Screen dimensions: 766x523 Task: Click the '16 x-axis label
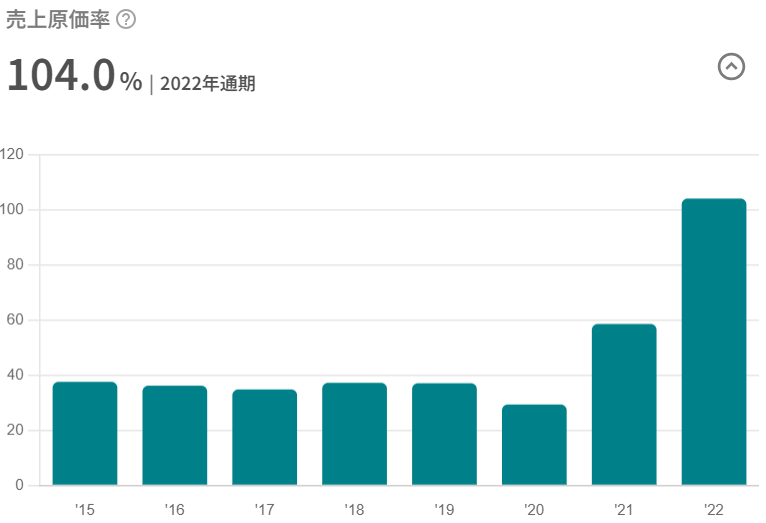175,510
